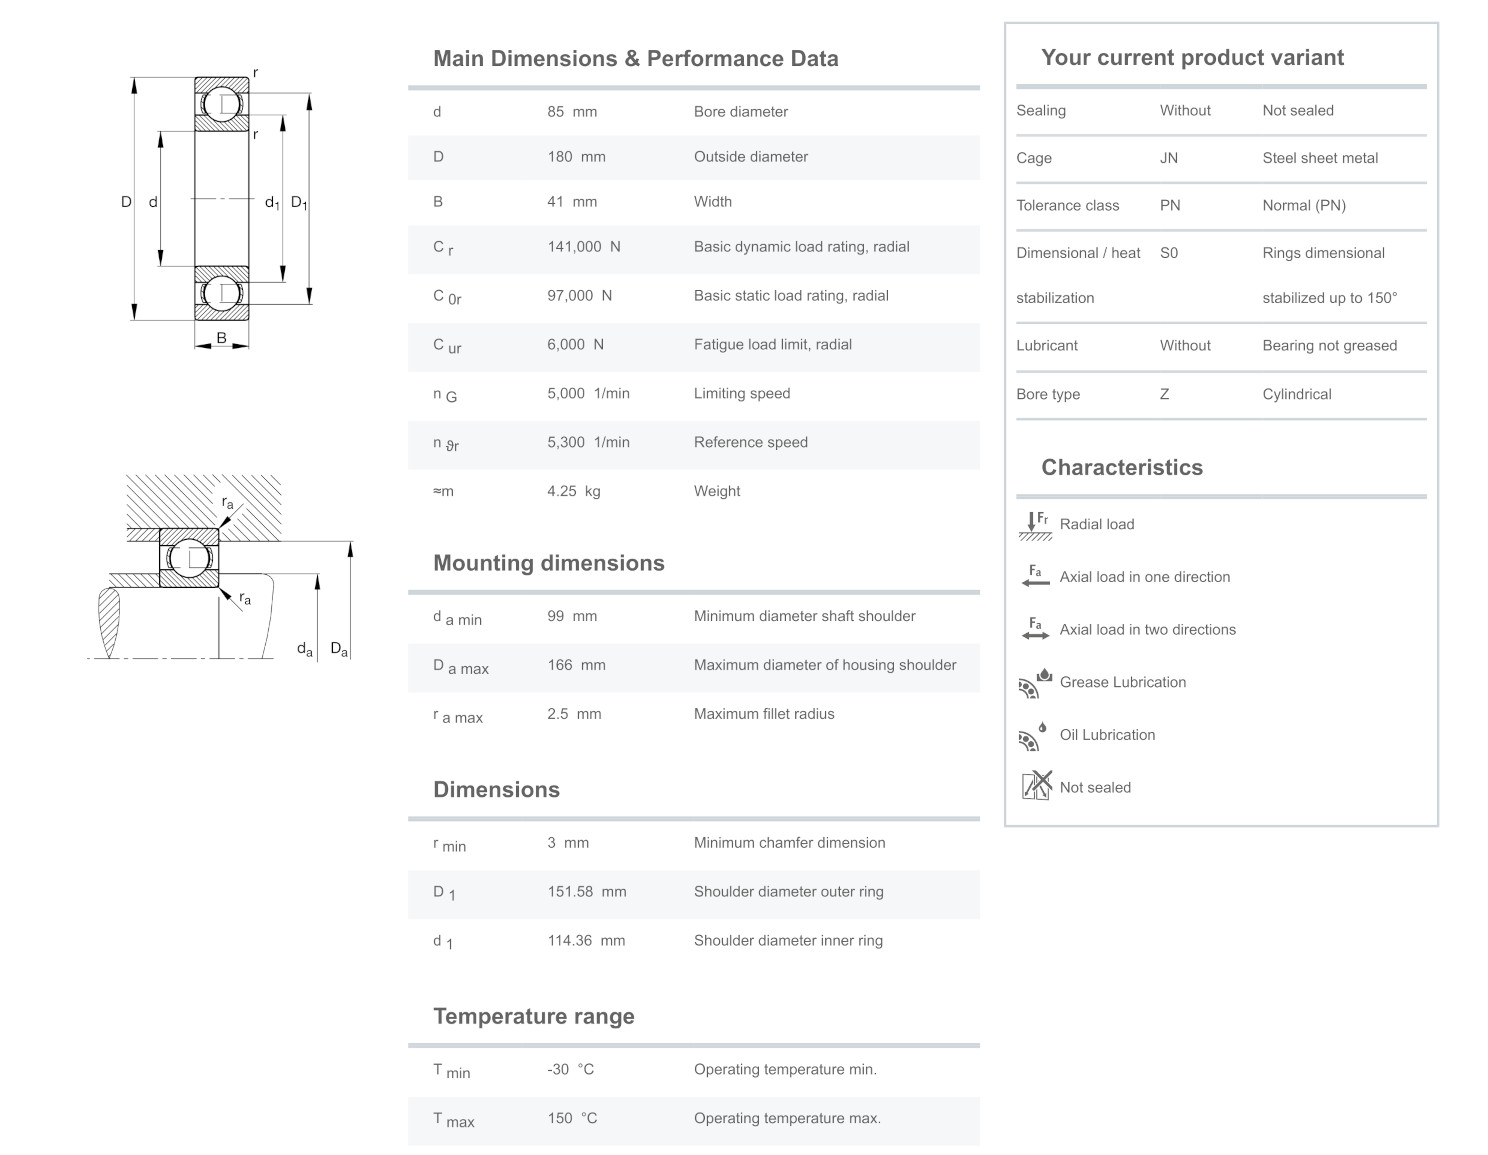The height and width of the screenshot is (1155, 1488).
Task: Click the Tolerance class Normal (PN) entry
Action: click(1303, 206)
